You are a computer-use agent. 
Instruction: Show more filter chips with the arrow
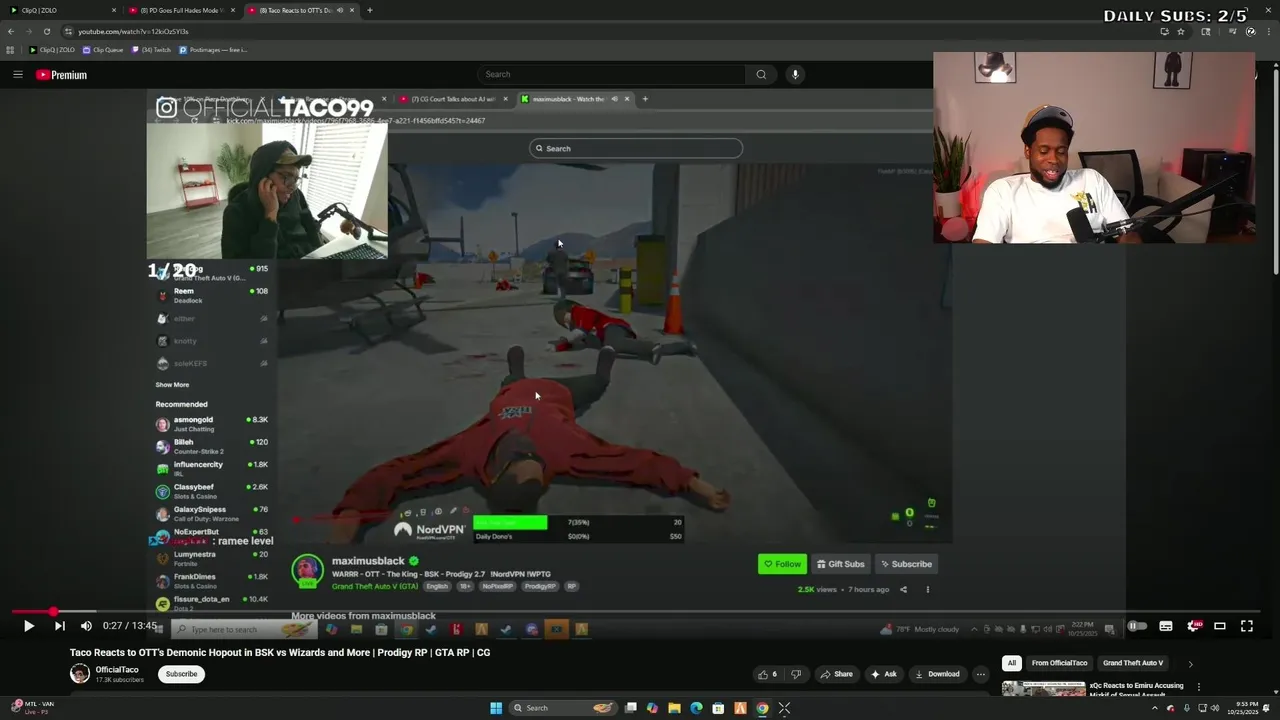pyautogui.click(x=1190, y=663)
